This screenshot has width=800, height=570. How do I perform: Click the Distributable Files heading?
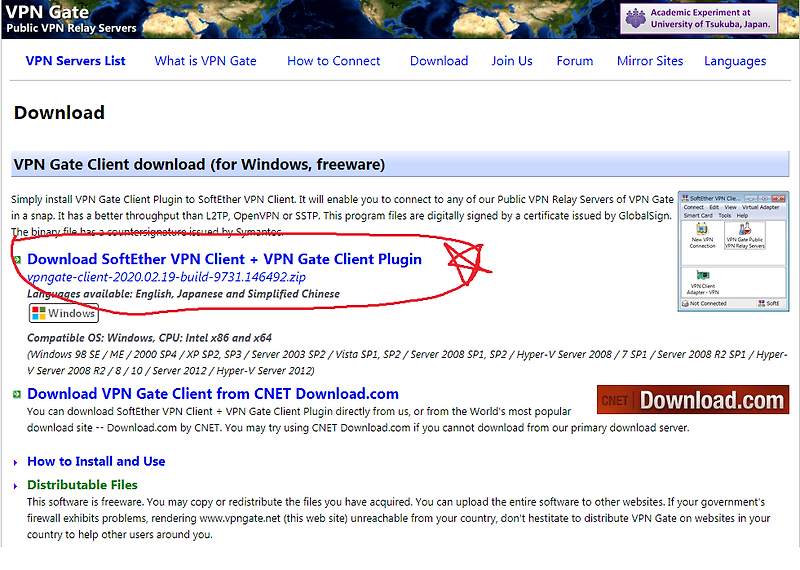click(82, 485)
